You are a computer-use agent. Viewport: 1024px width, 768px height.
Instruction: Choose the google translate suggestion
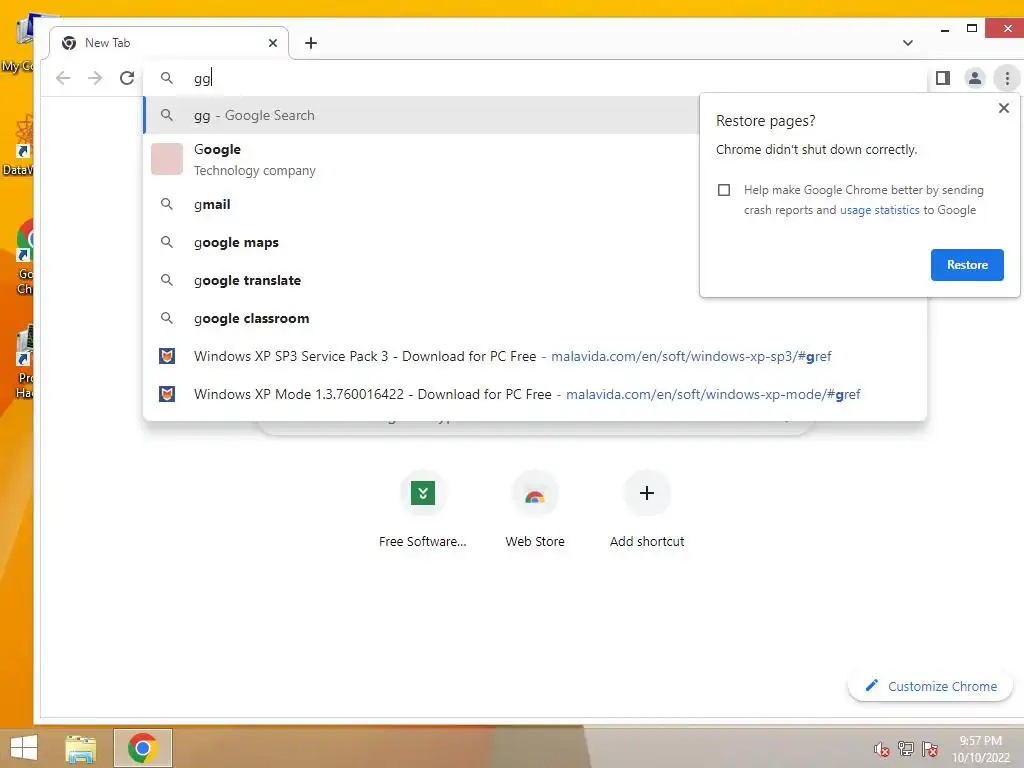[x=421, y=280]
